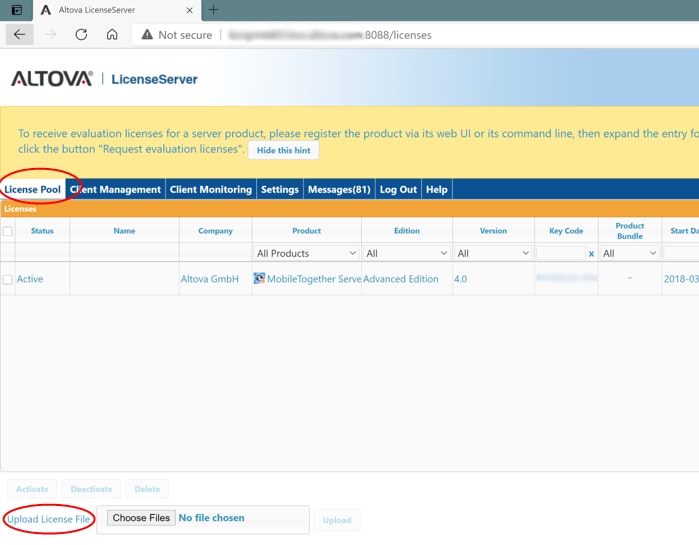Close the Altova LicenseServer tab
Viewport: 699px width, 545px height.
click(190, 10)
